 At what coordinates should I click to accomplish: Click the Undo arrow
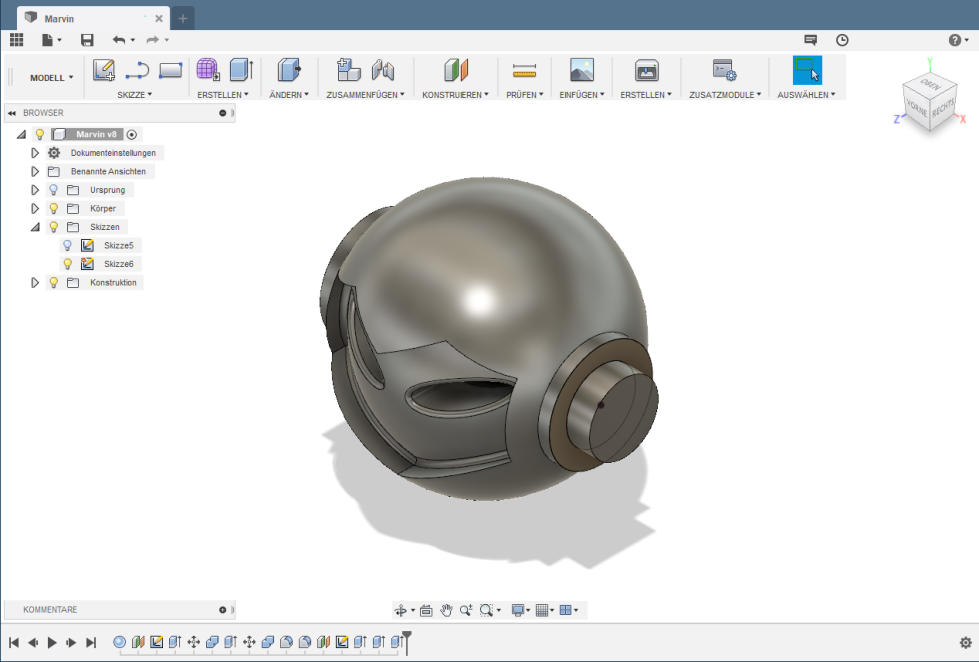pyautogui.click(x=119, y=40)
